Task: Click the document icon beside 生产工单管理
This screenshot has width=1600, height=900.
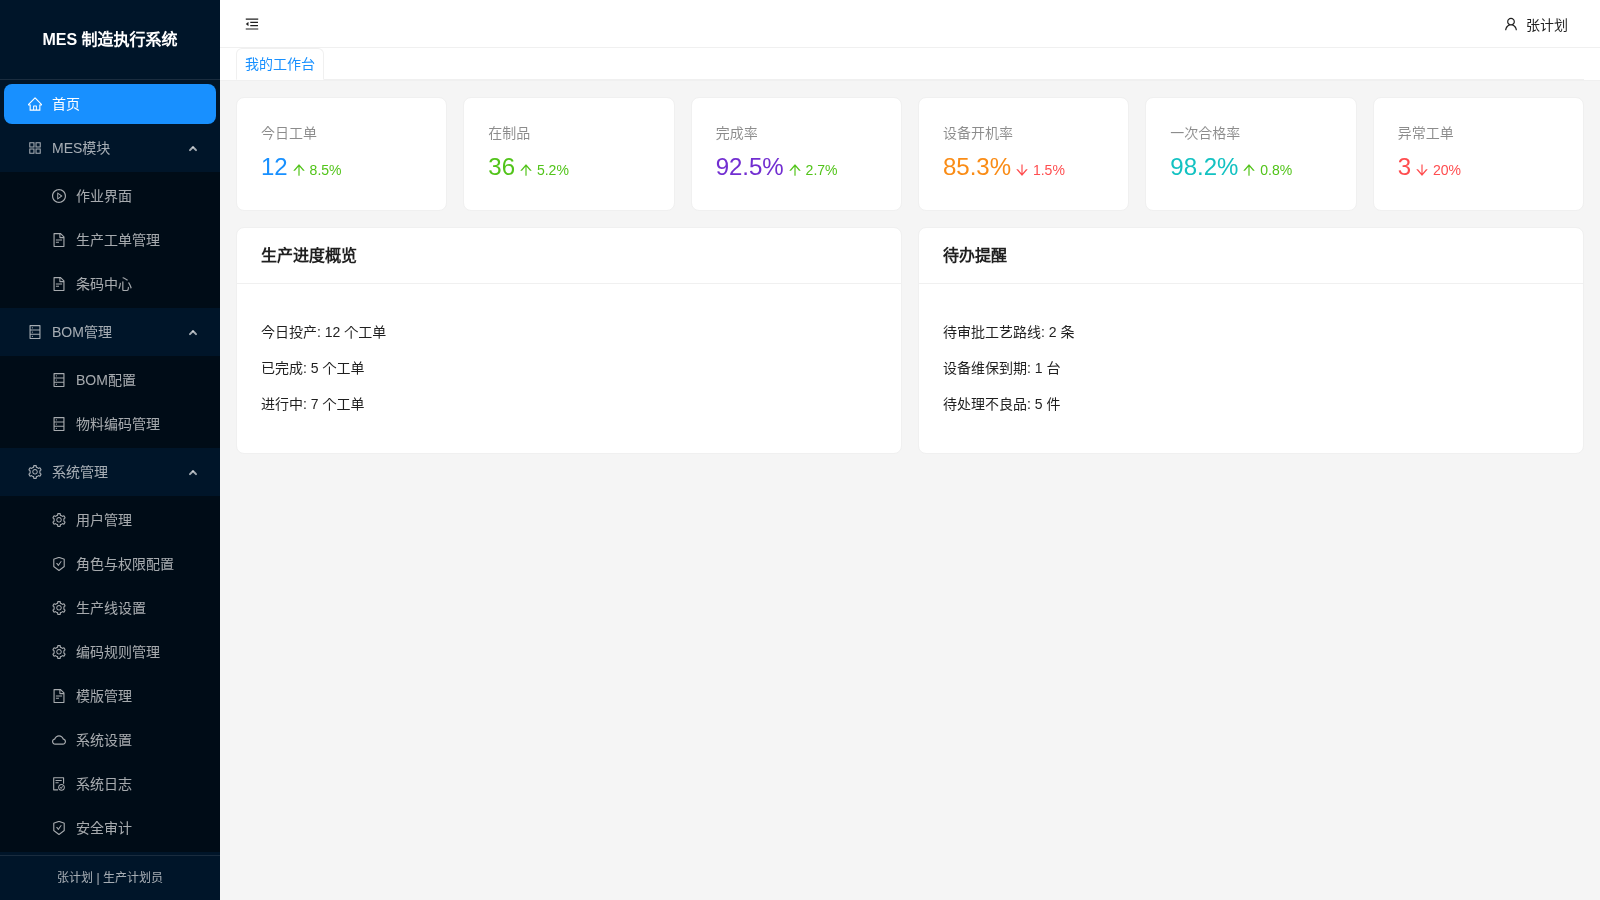Action: [x=59, y=240]
